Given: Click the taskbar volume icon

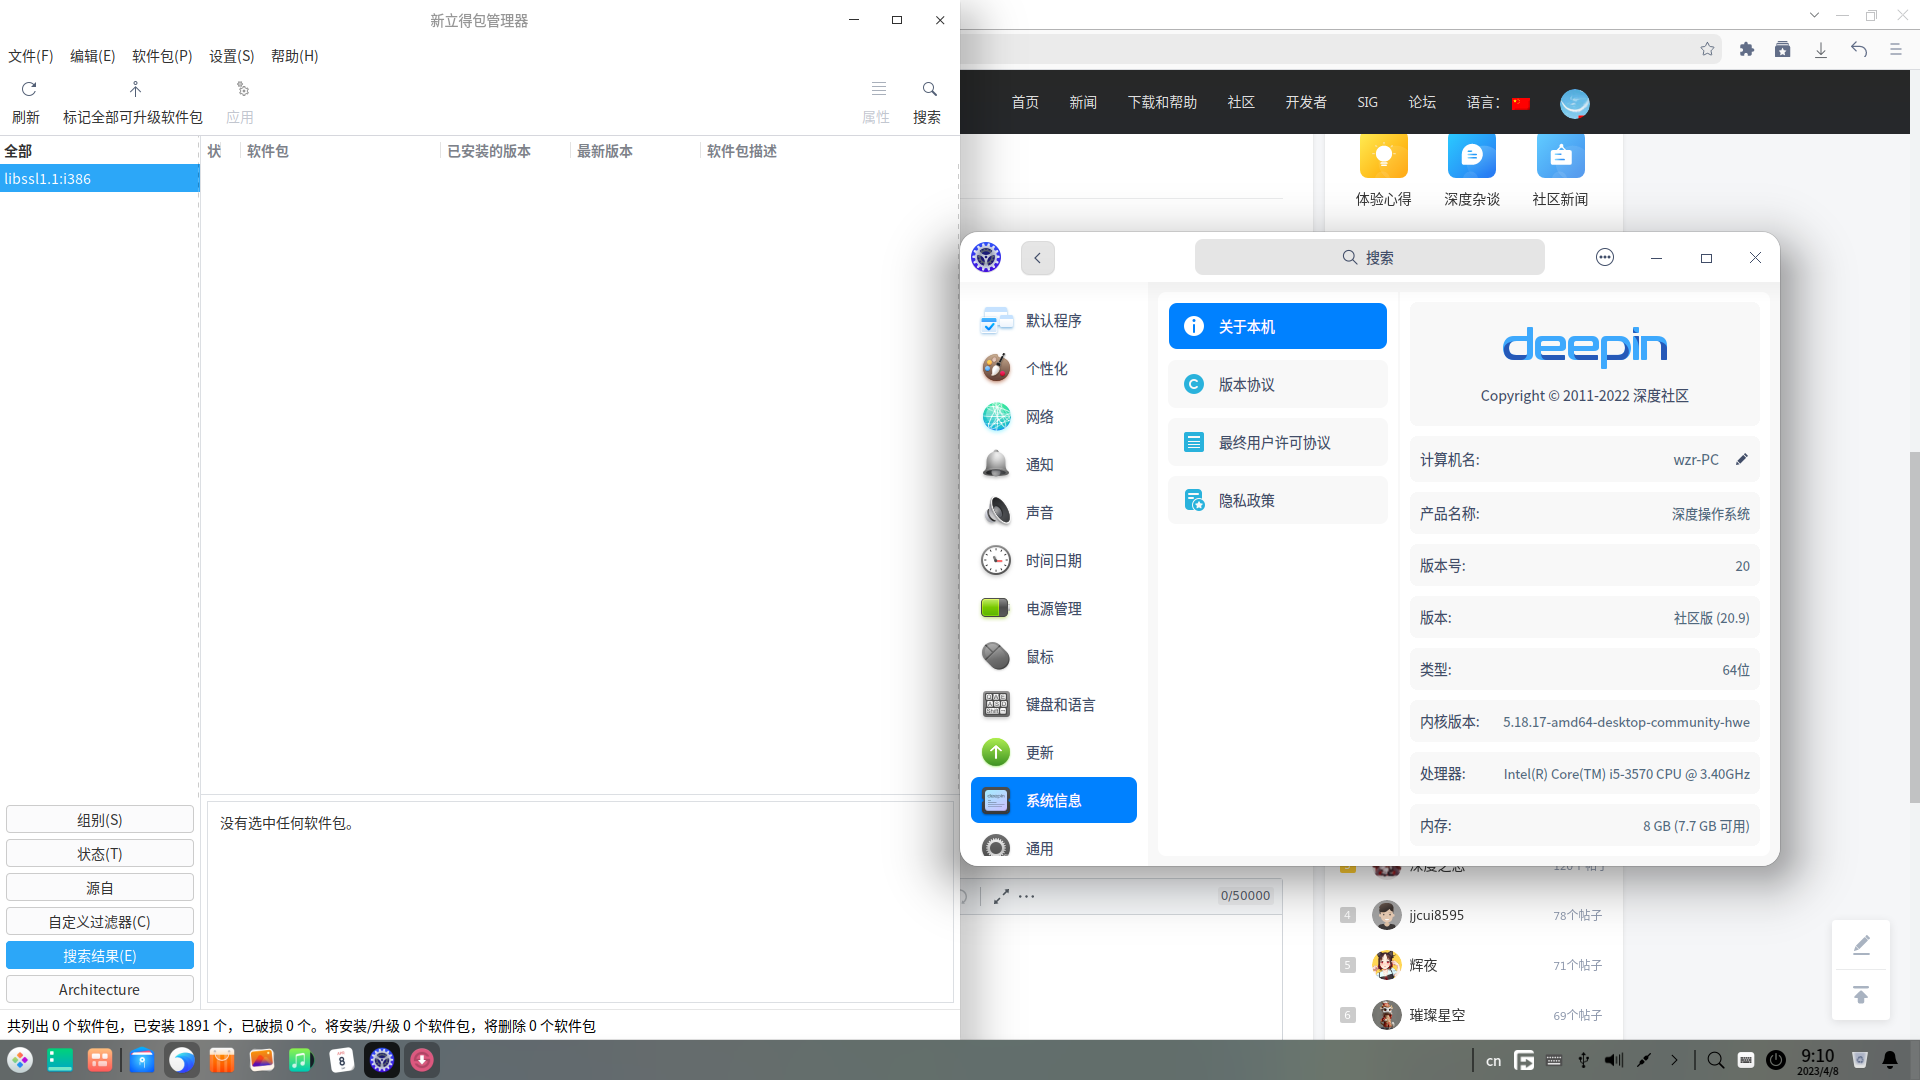Looking at the screenshot, I should point(1613,1060).
